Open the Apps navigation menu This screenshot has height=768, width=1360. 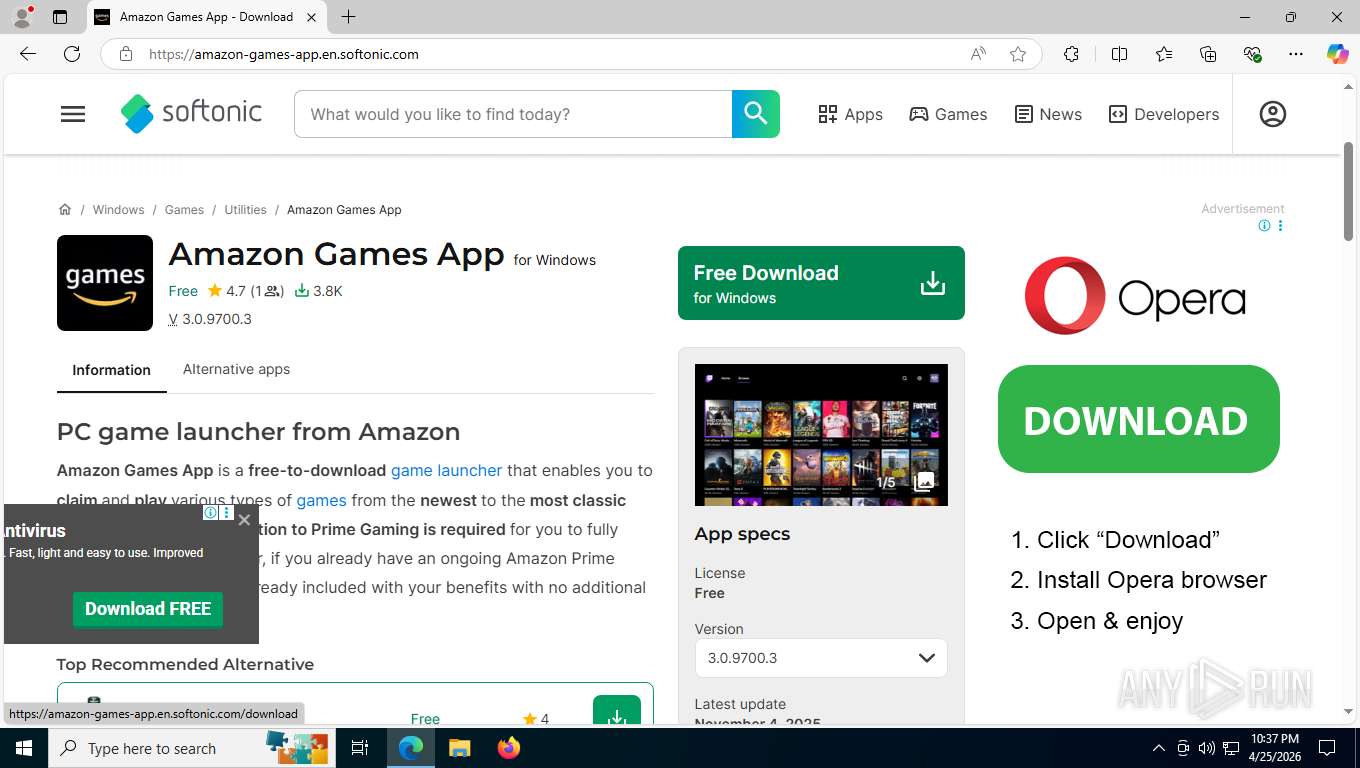click(850, 114)
